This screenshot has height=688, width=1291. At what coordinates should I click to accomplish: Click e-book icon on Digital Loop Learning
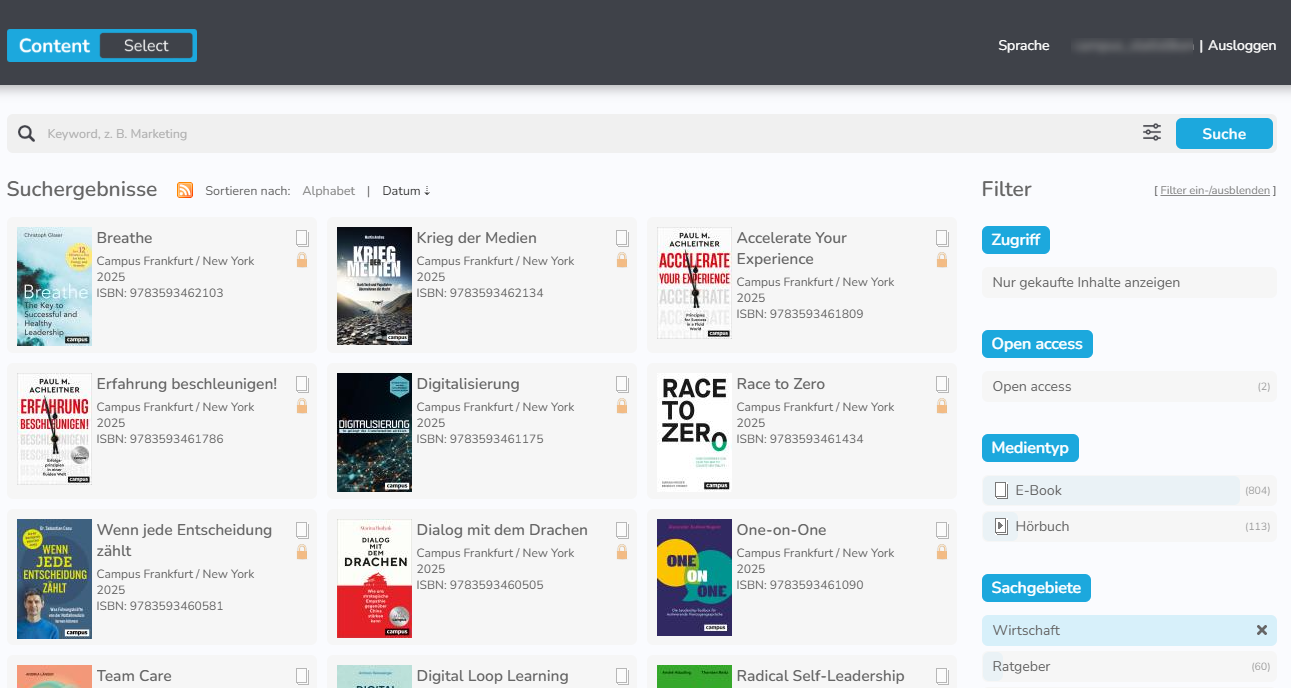coord(622,677)
